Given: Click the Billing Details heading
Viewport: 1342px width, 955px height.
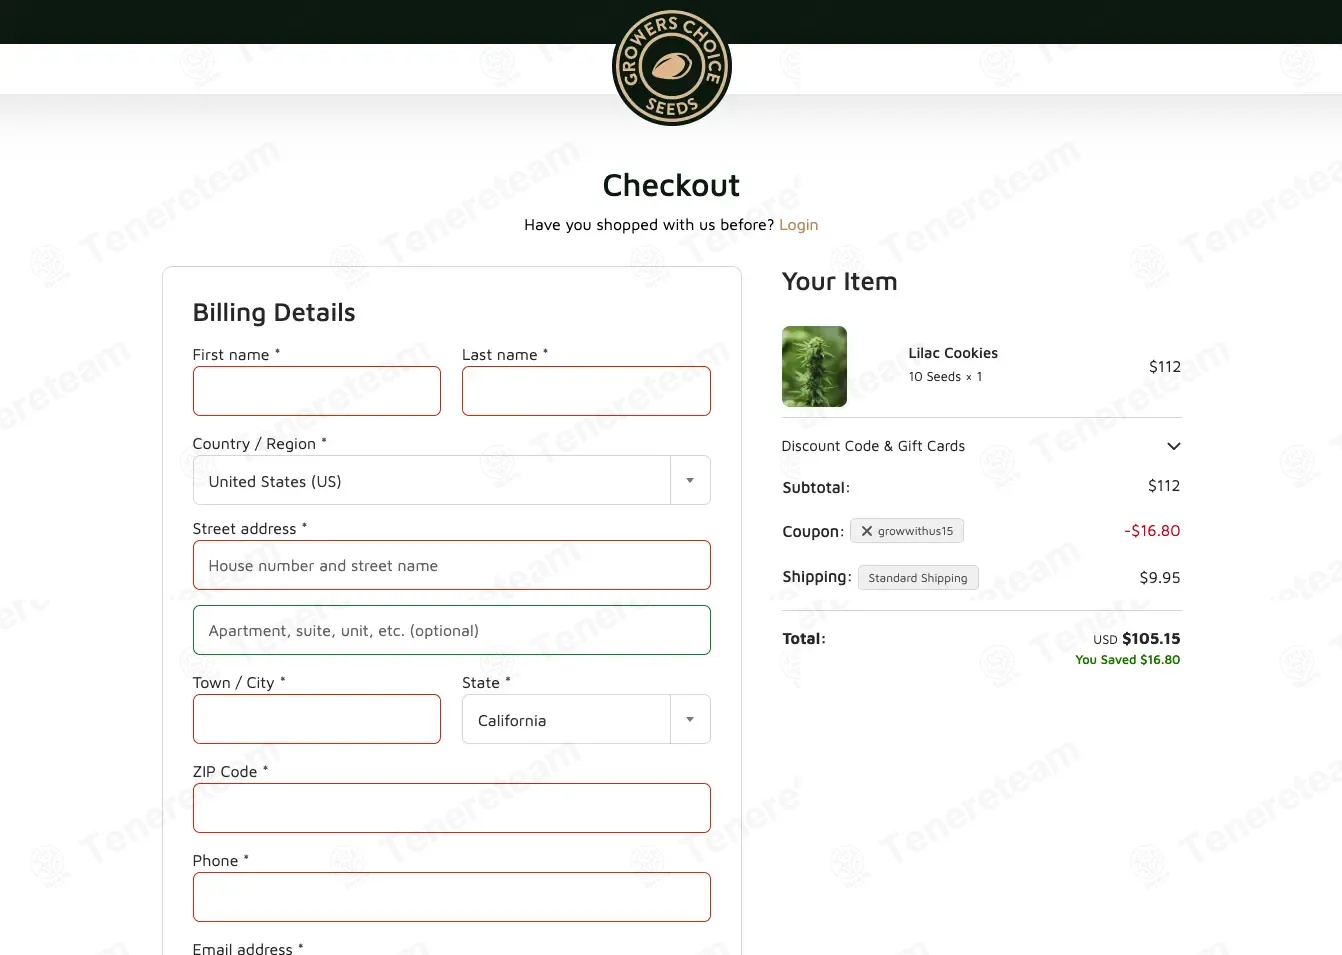Looking at the screenshot, I should tap(274, 313).
